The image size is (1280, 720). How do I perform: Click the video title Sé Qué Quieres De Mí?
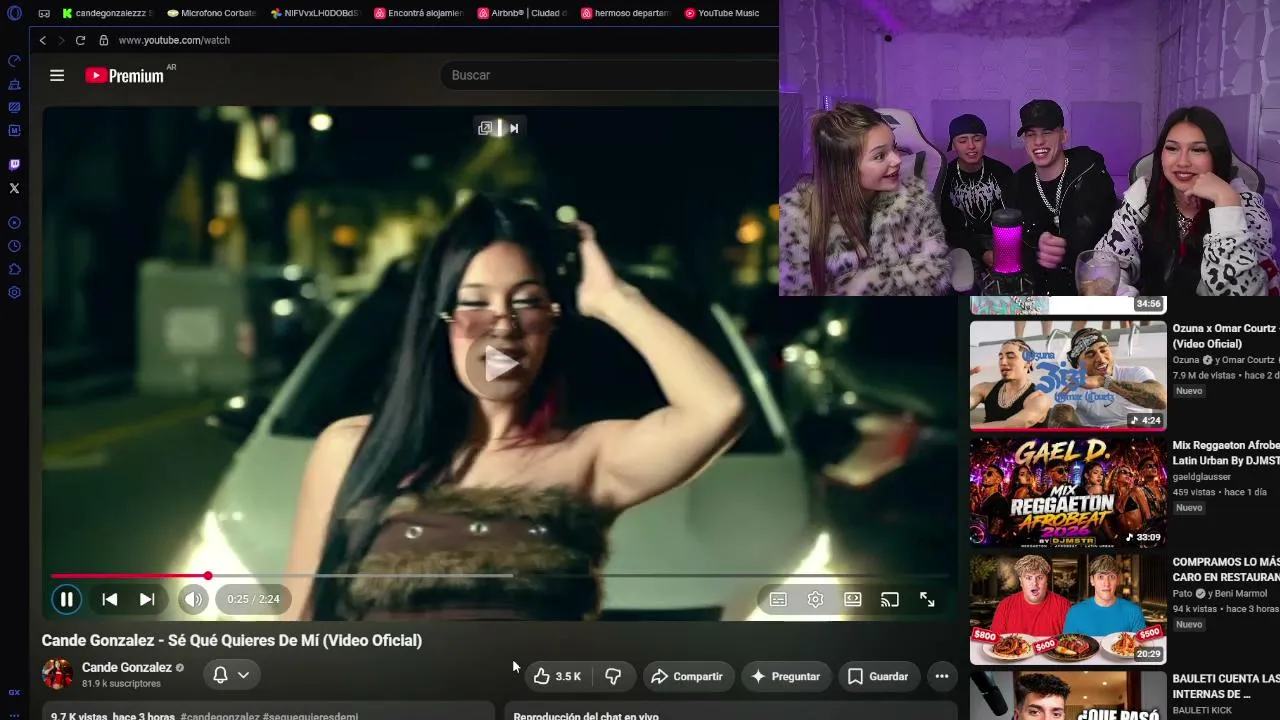232,640
